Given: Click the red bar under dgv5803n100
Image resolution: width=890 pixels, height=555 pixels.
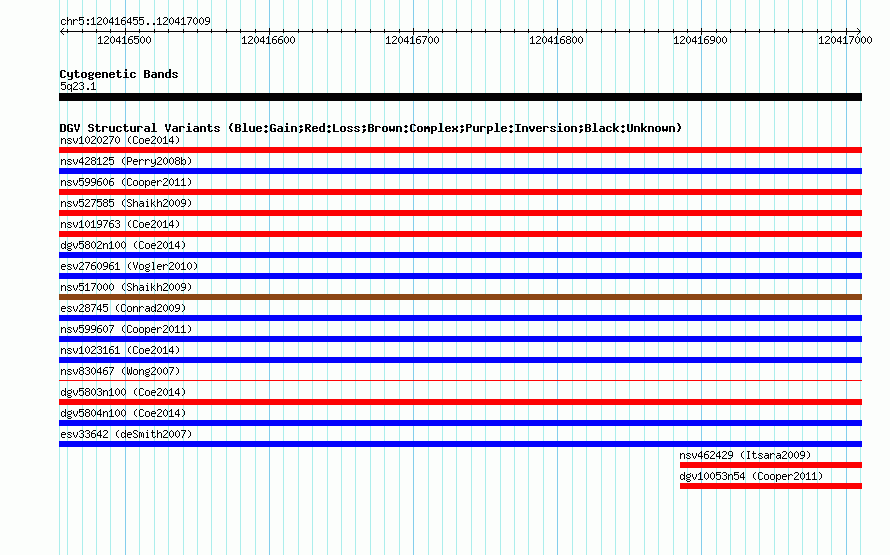Looking at the screenshot, I should (460, 402).
